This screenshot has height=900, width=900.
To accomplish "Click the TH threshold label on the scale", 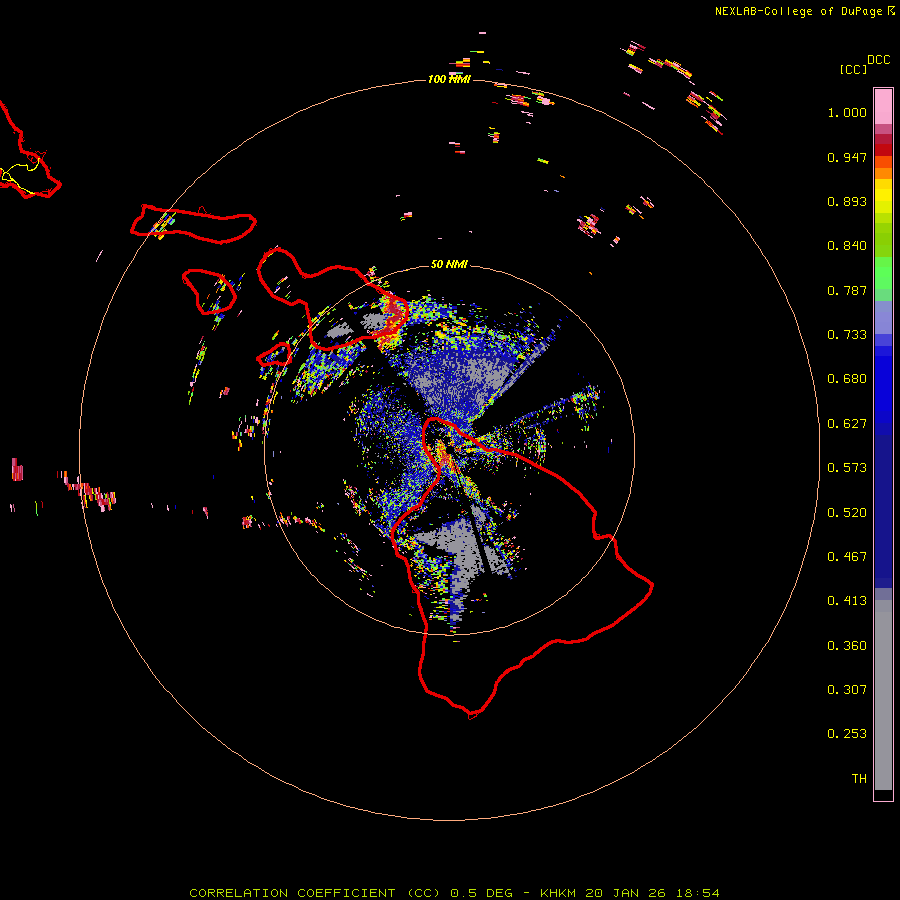I will 859,779.
